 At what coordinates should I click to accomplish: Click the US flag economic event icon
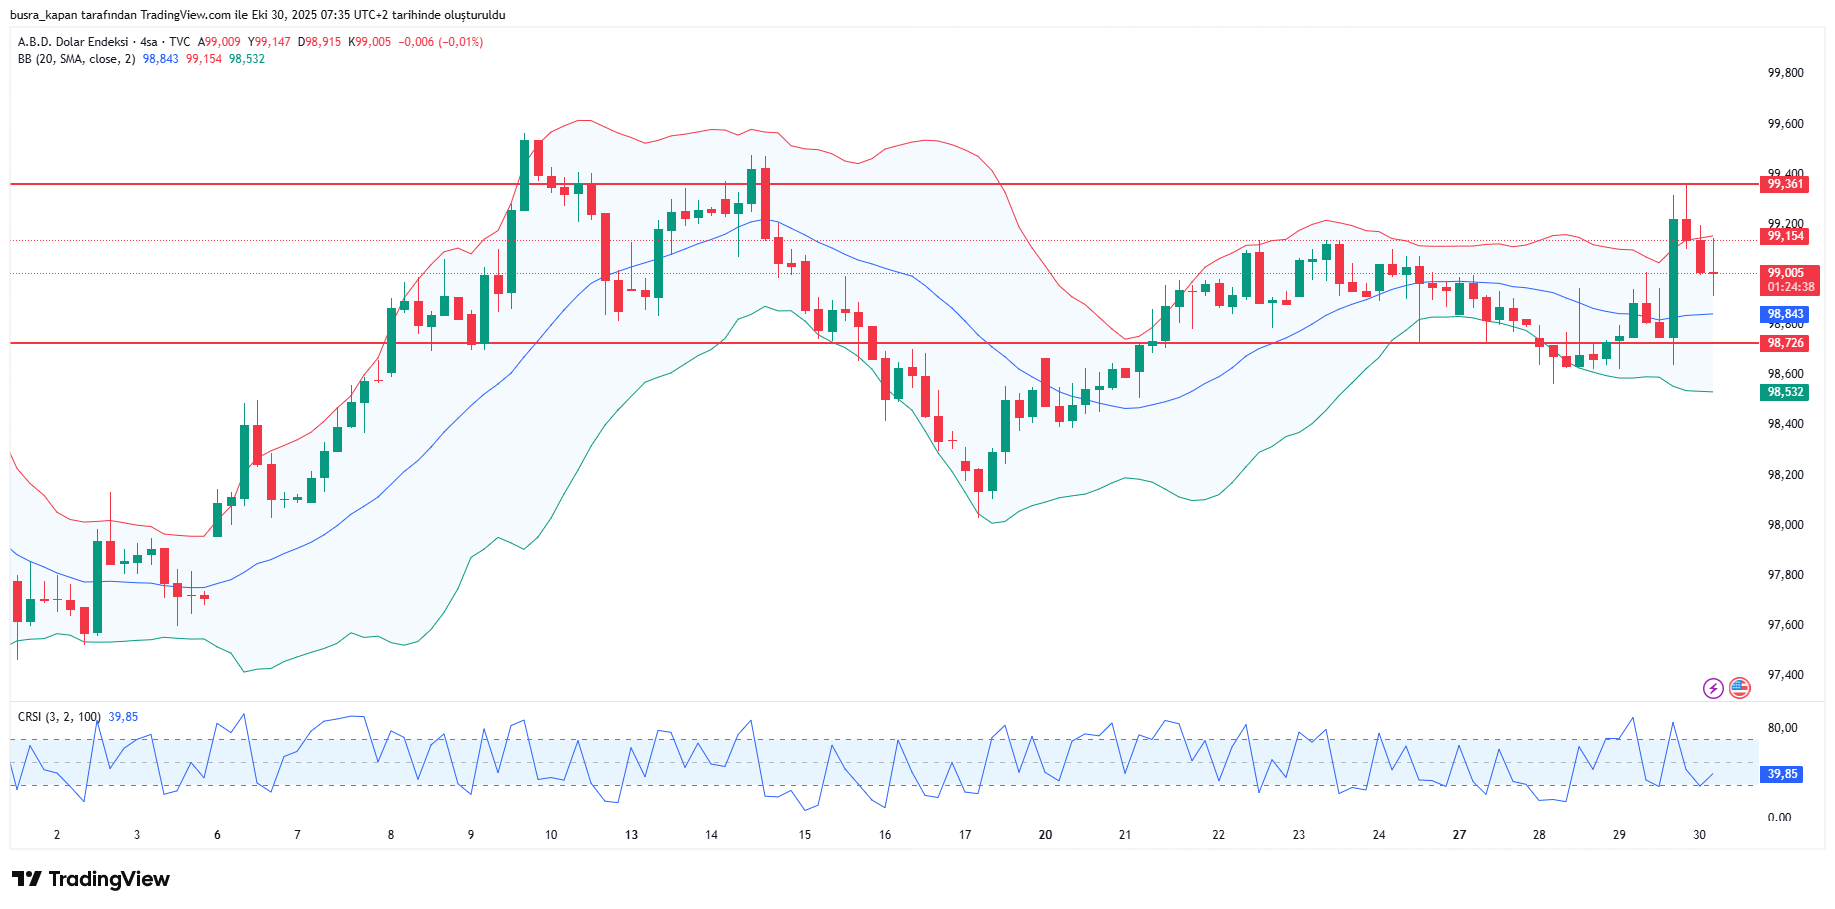1740,688
